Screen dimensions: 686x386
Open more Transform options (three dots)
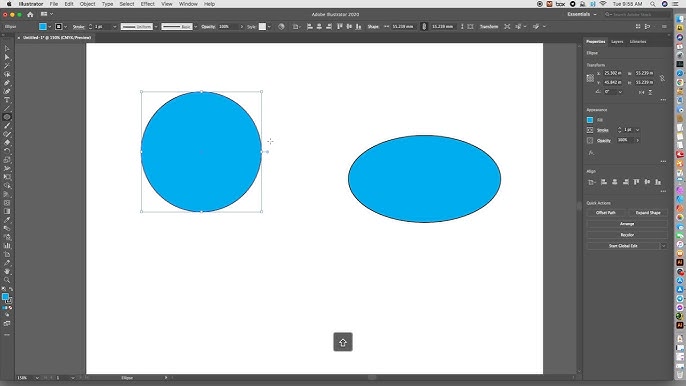tap(663, 100)
